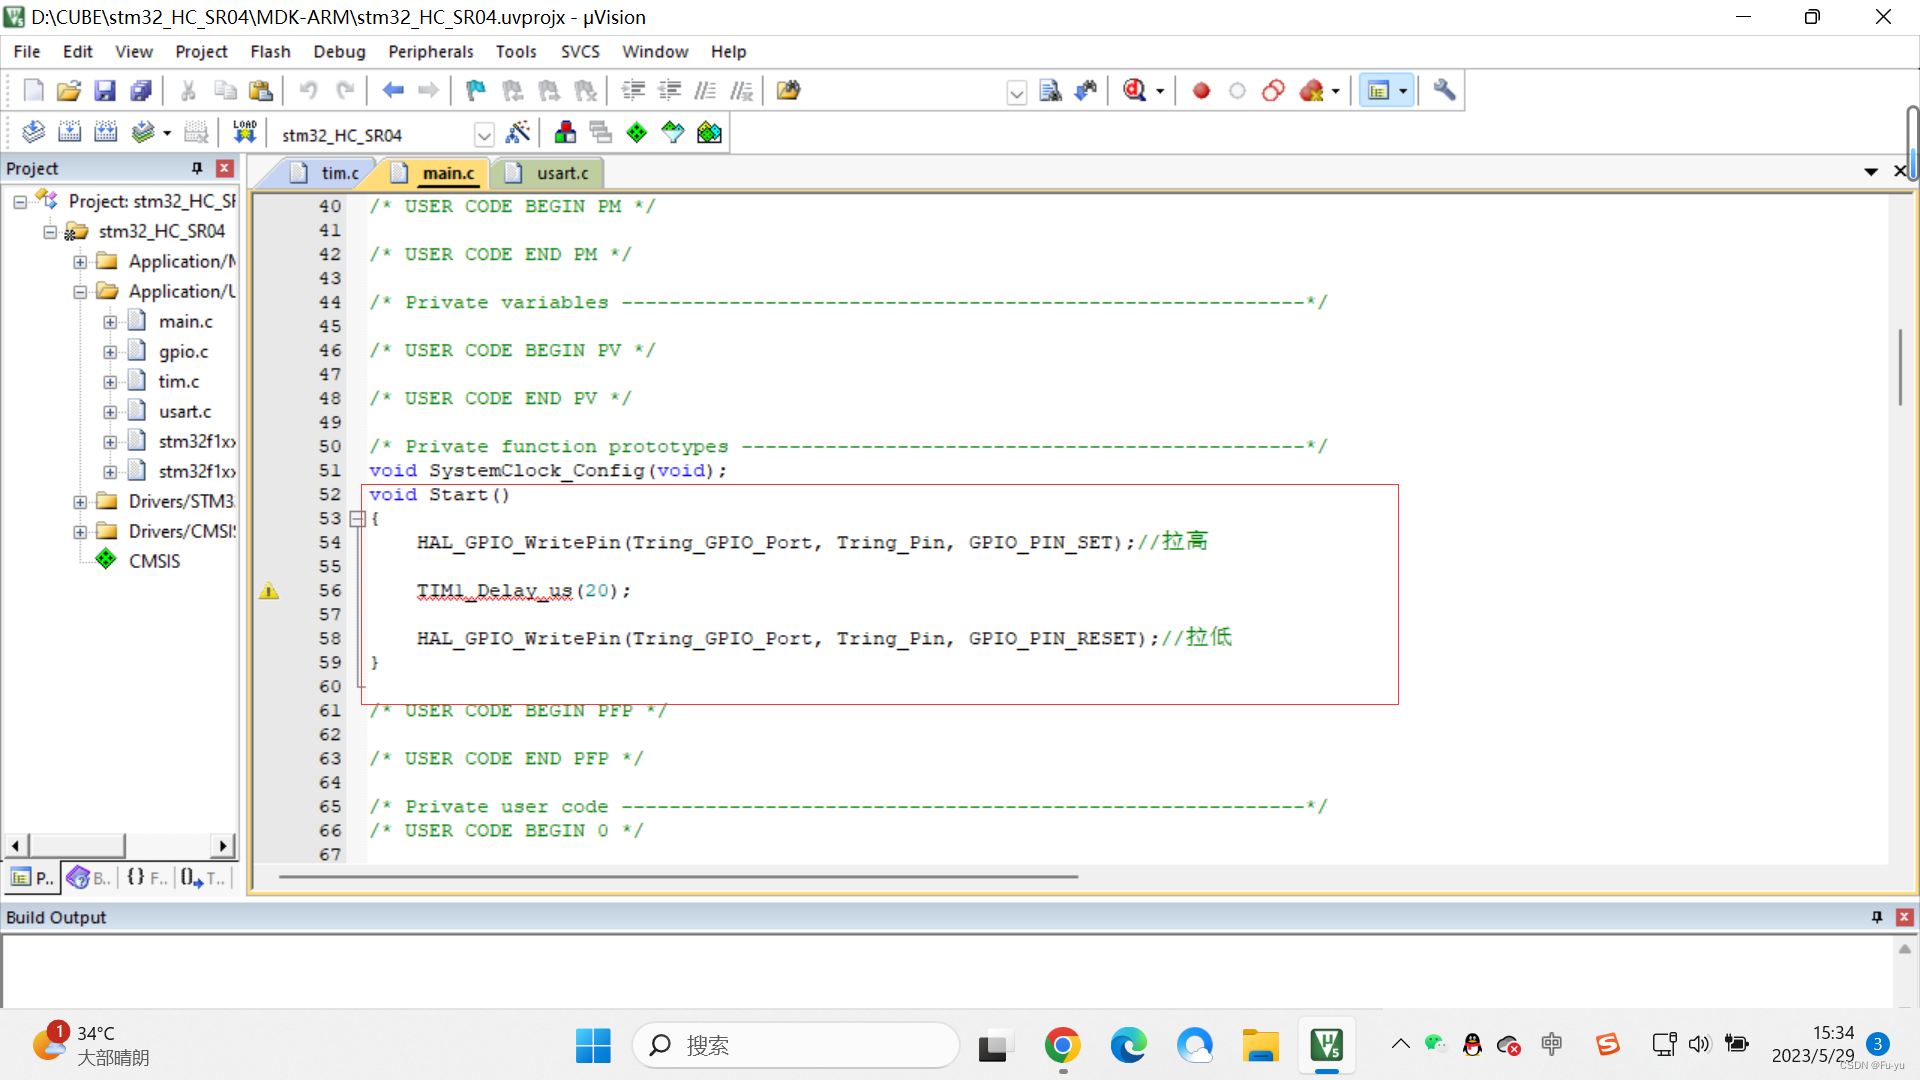
Task: Open the File menu
Action: 27,51
